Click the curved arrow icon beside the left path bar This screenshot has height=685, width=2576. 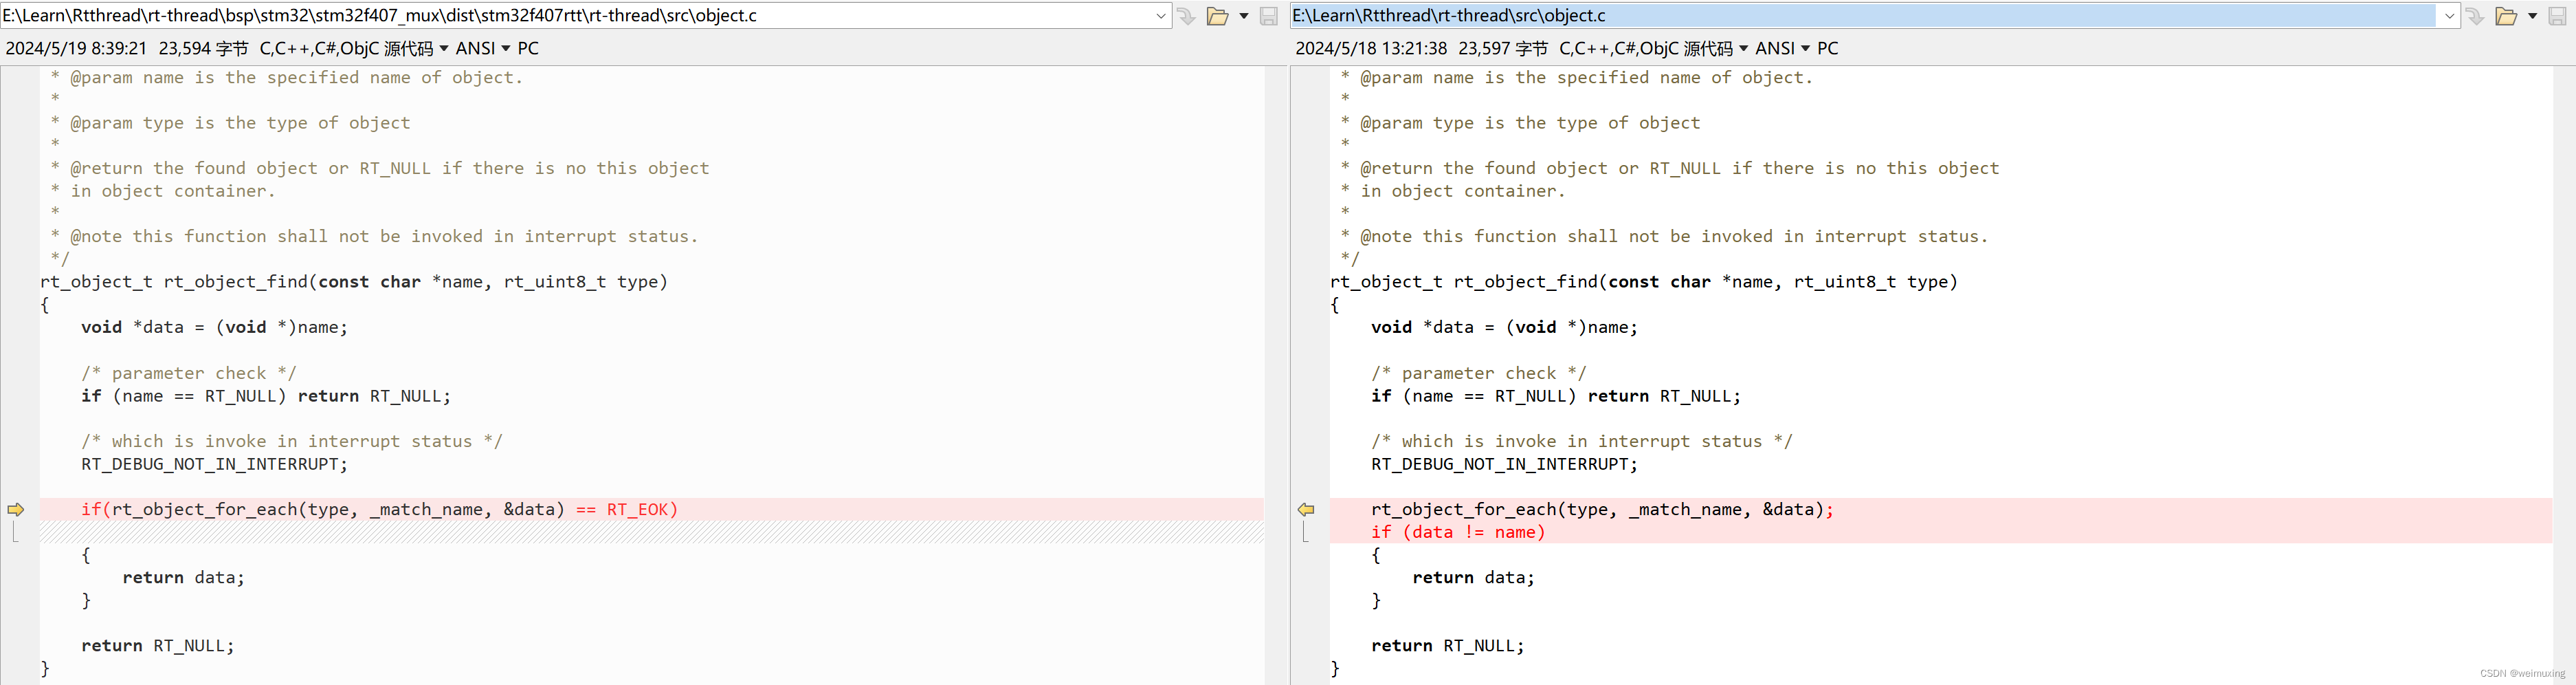click(1186, 16)
